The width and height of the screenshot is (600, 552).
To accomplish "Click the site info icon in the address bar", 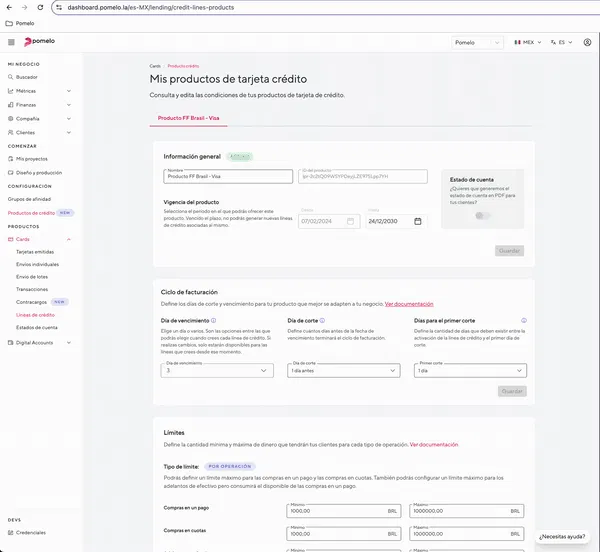I will [59, 7].
